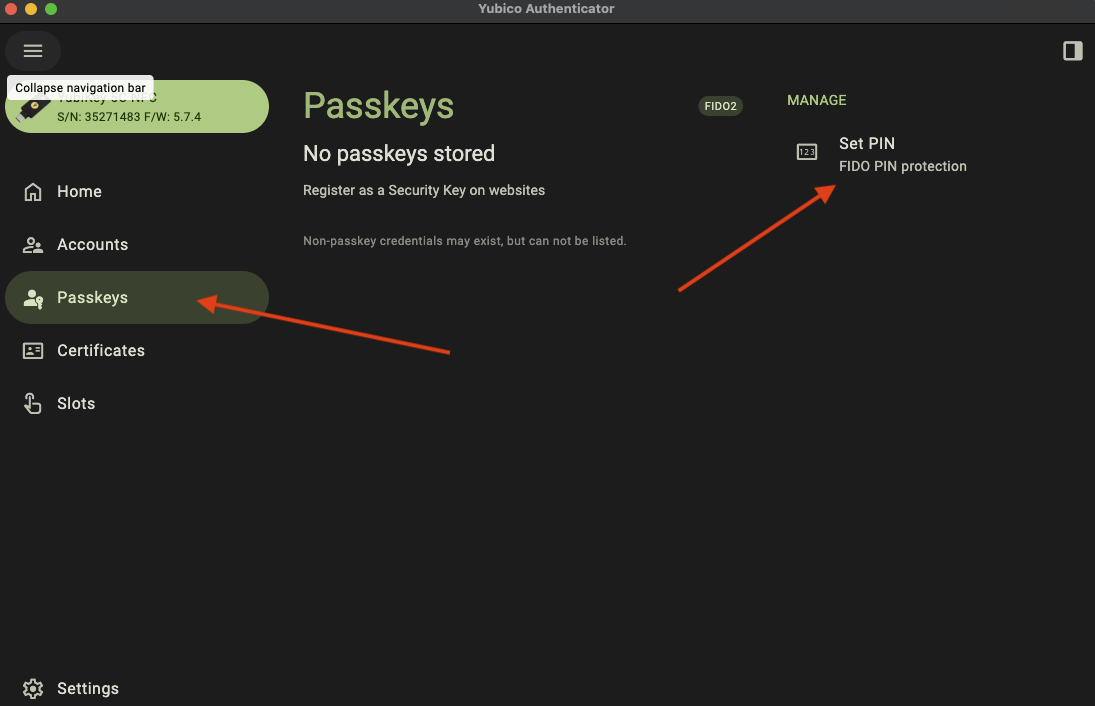
Task: Click the YubiKey device image icon
Action: coord(32,110)
